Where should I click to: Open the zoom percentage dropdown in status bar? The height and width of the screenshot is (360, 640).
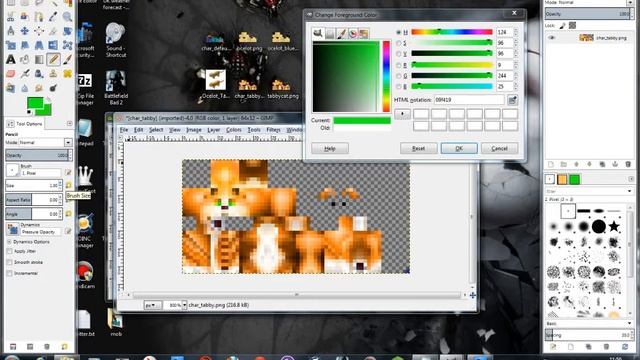click(x=184, y=305)
